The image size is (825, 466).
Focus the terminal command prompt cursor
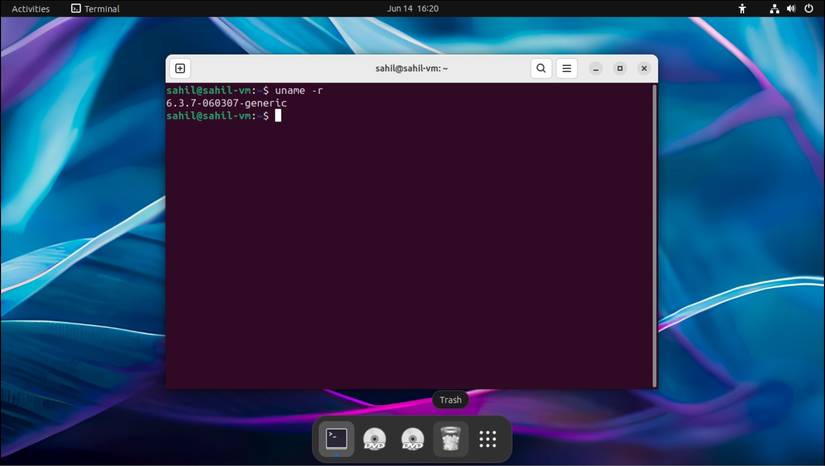(x=278, y=116)
